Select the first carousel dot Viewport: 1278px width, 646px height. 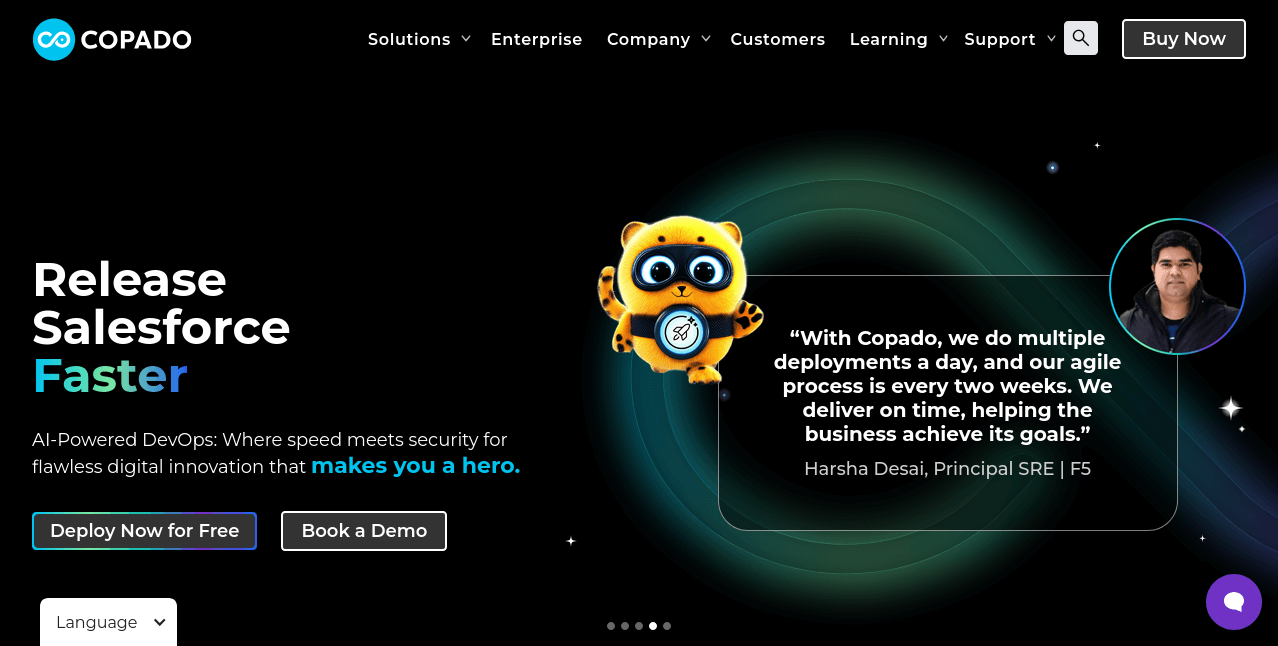pyautogui.click(x=611, y=626)
